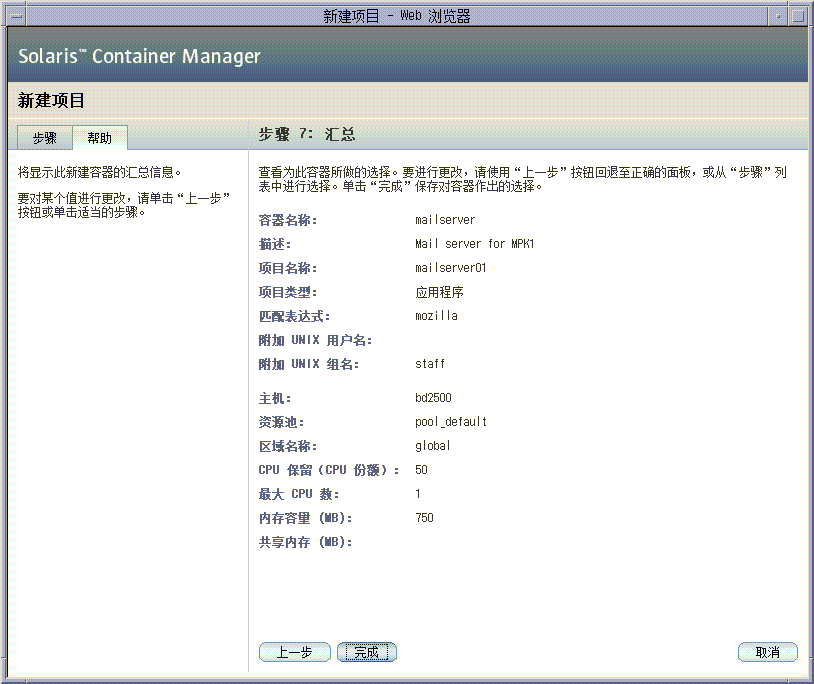This screenshot has width=814, height=684.
Task: Cancel the wizard with 取消
Action: click(x=767, y=652)
